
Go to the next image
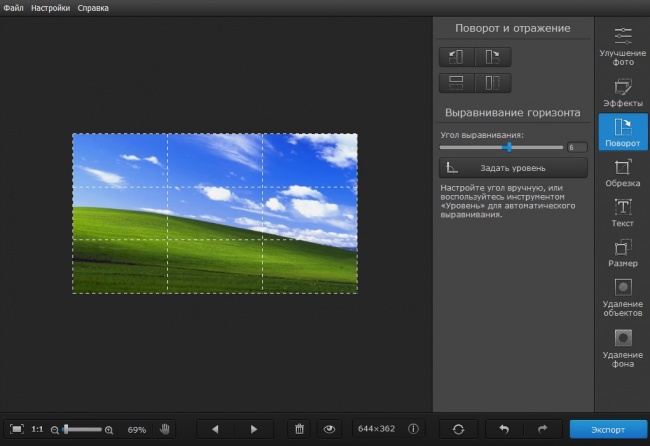click(254, 429)
